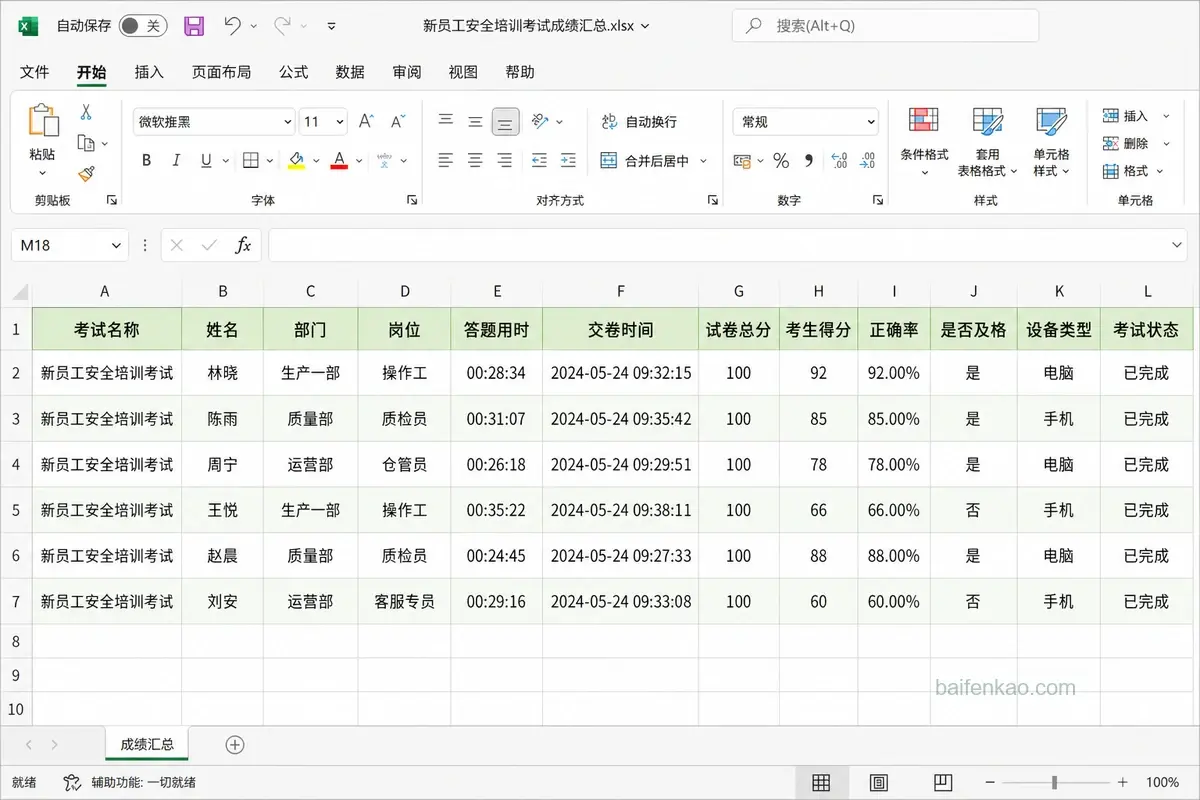
Task: Decrease indent
Action: 539,160
